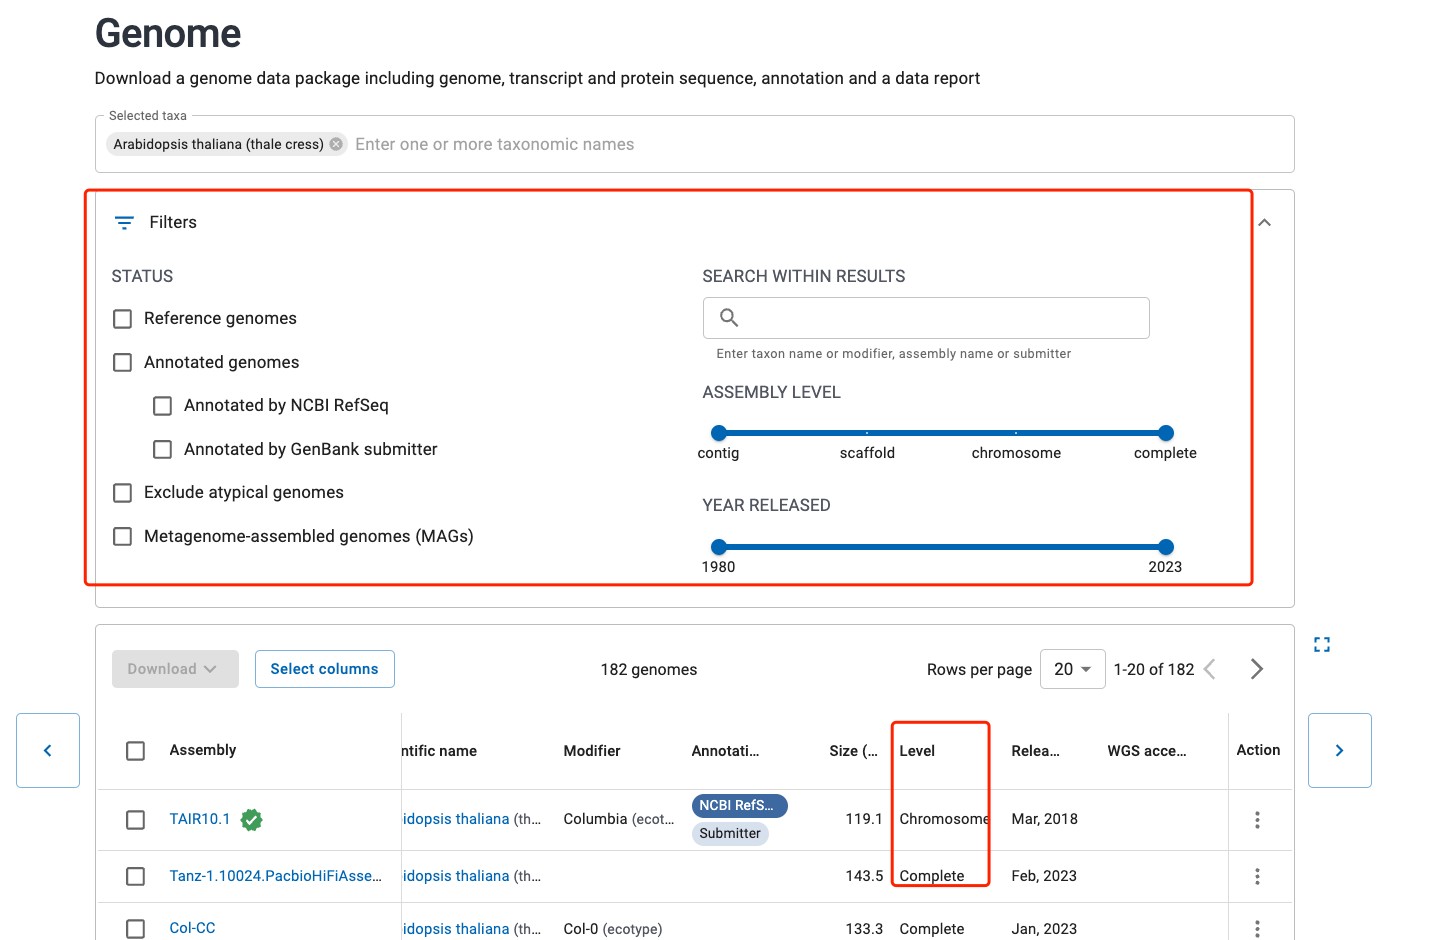Click the 1980 year slider handle
Viewport: 1446px width, 940px height.
pyautogui.click(x=719, y=547)
